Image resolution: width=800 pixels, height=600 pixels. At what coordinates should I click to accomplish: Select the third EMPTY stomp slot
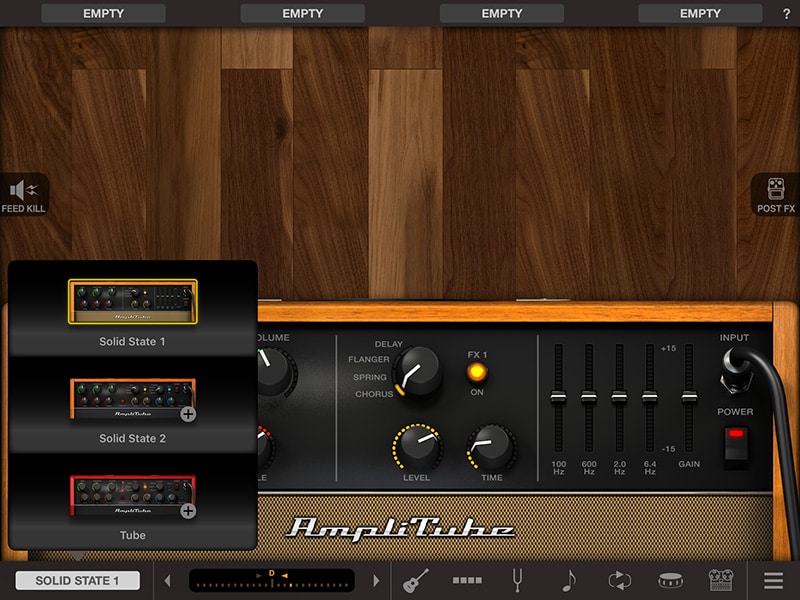point(502,14)
